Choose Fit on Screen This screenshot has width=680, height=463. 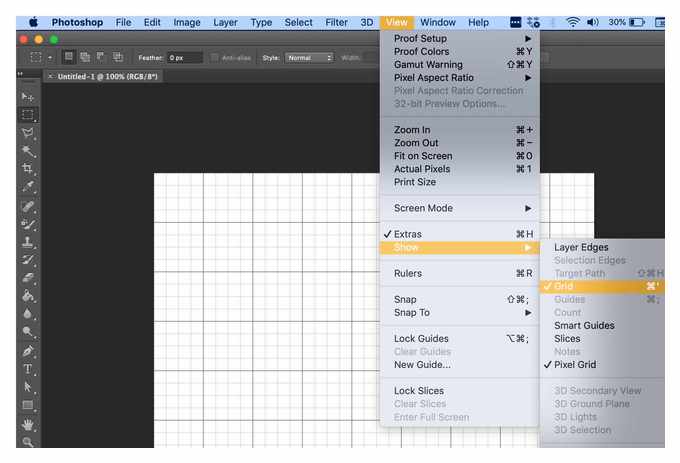pyautogui.click(x=460, y=156)
